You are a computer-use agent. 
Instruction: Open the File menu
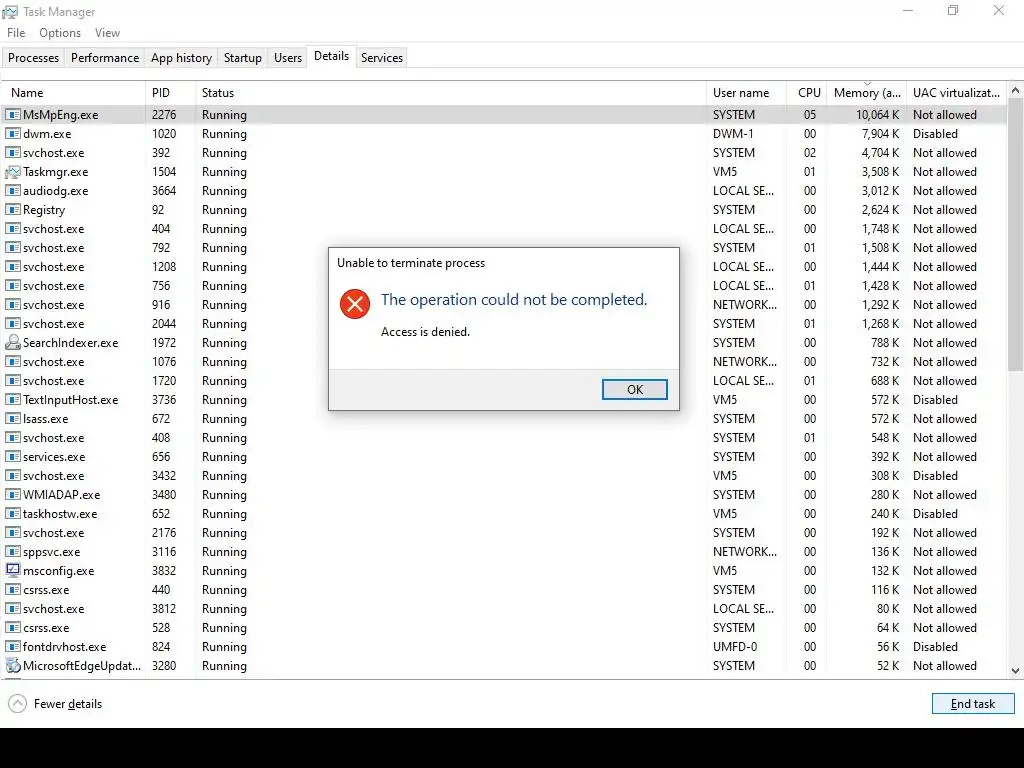coord(16,33)
